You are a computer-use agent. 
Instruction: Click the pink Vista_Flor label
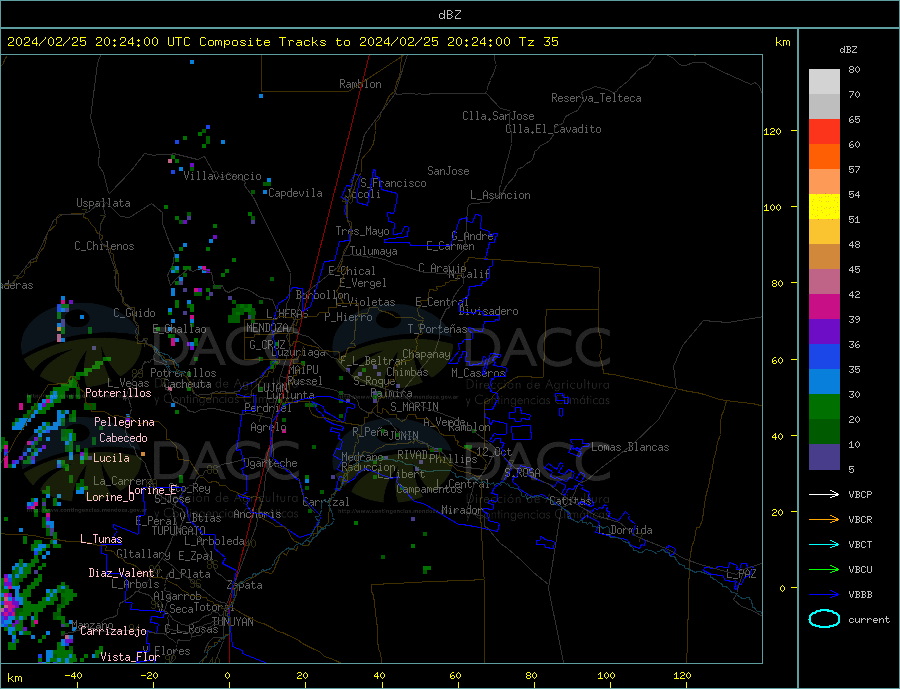pos(130,657)
